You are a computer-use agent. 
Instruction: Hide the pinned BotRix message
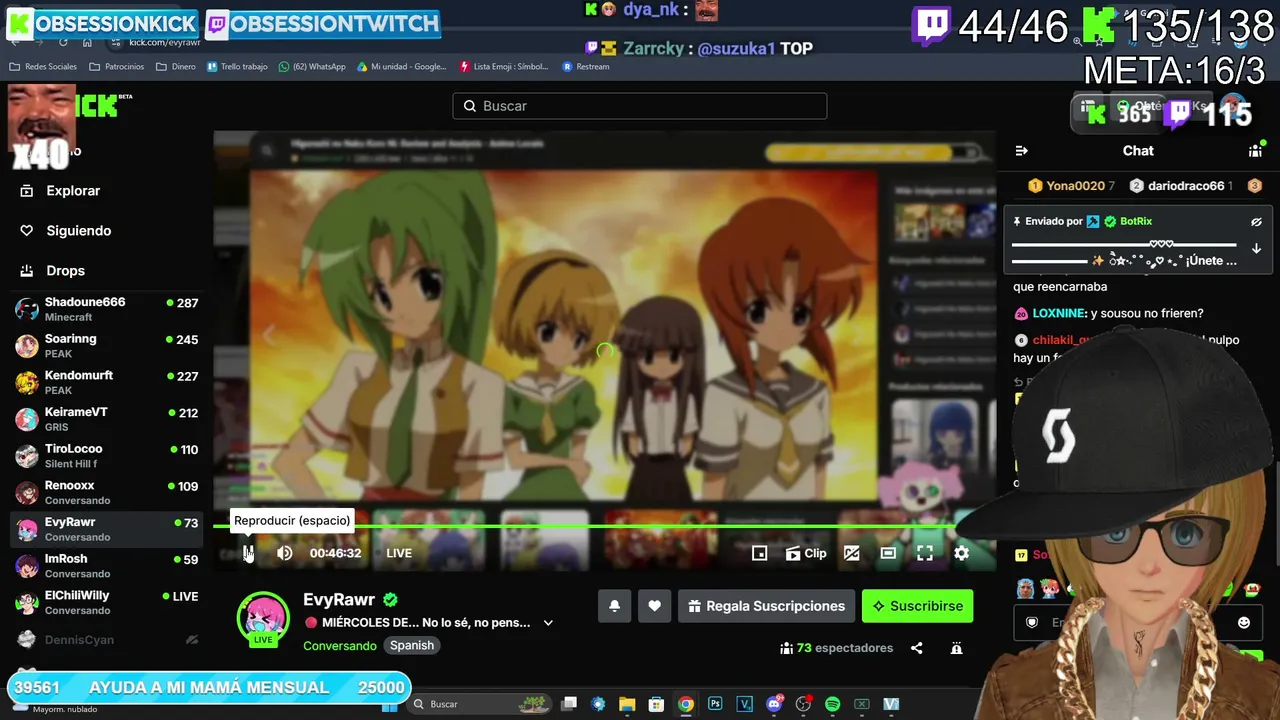(1256, 222)
